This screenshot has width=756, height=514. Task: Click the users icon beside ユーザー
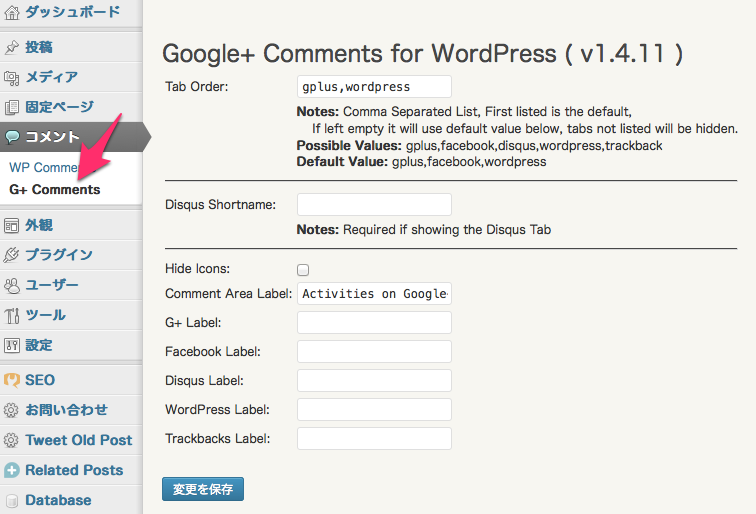point(12,285)
